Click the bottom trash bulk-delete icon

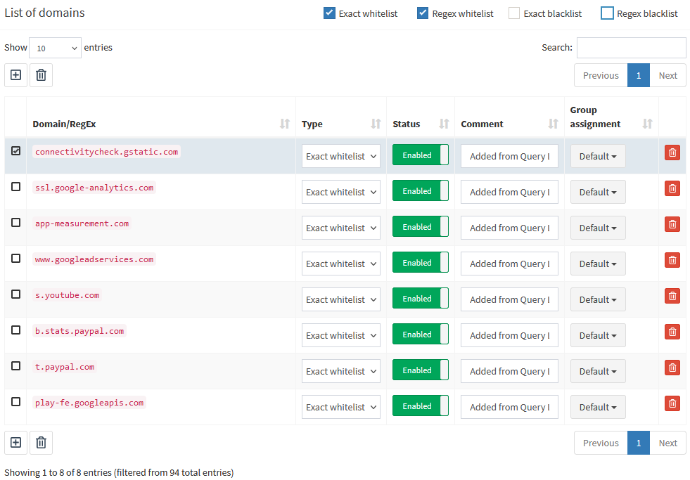pos(41,442)
